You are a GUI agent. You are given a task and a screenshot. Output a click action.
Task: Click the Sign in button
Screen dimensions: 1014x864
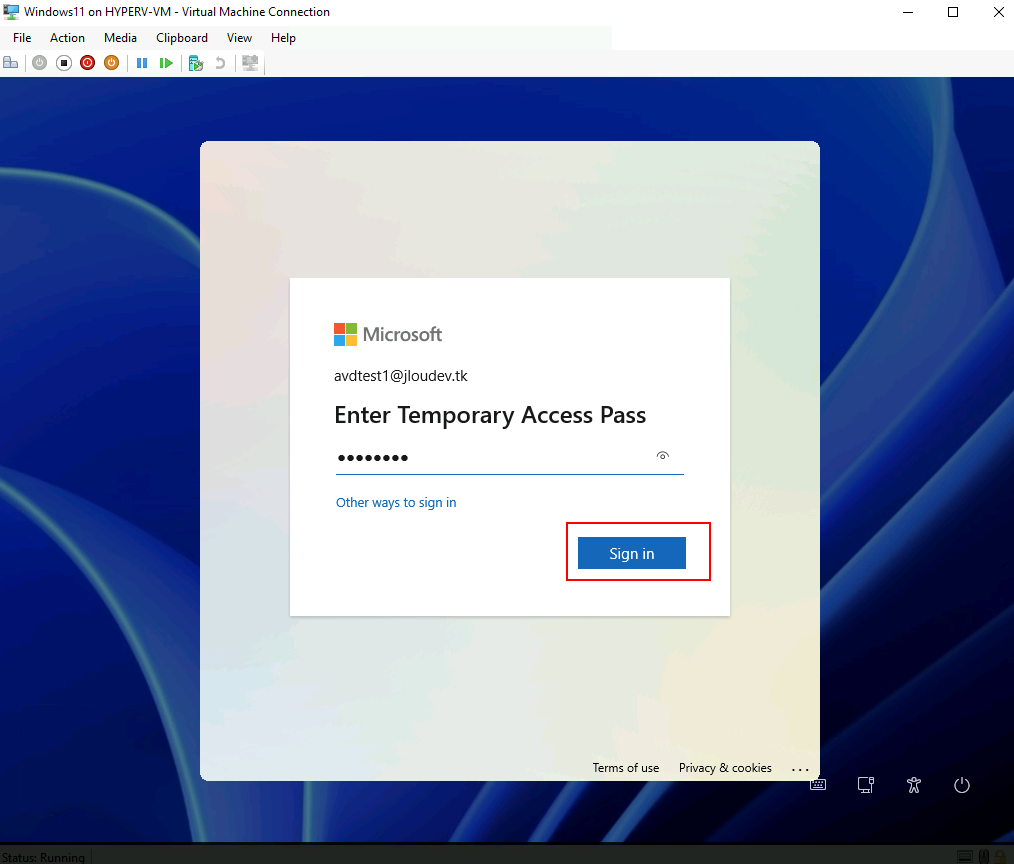click(x=632, y=553)
